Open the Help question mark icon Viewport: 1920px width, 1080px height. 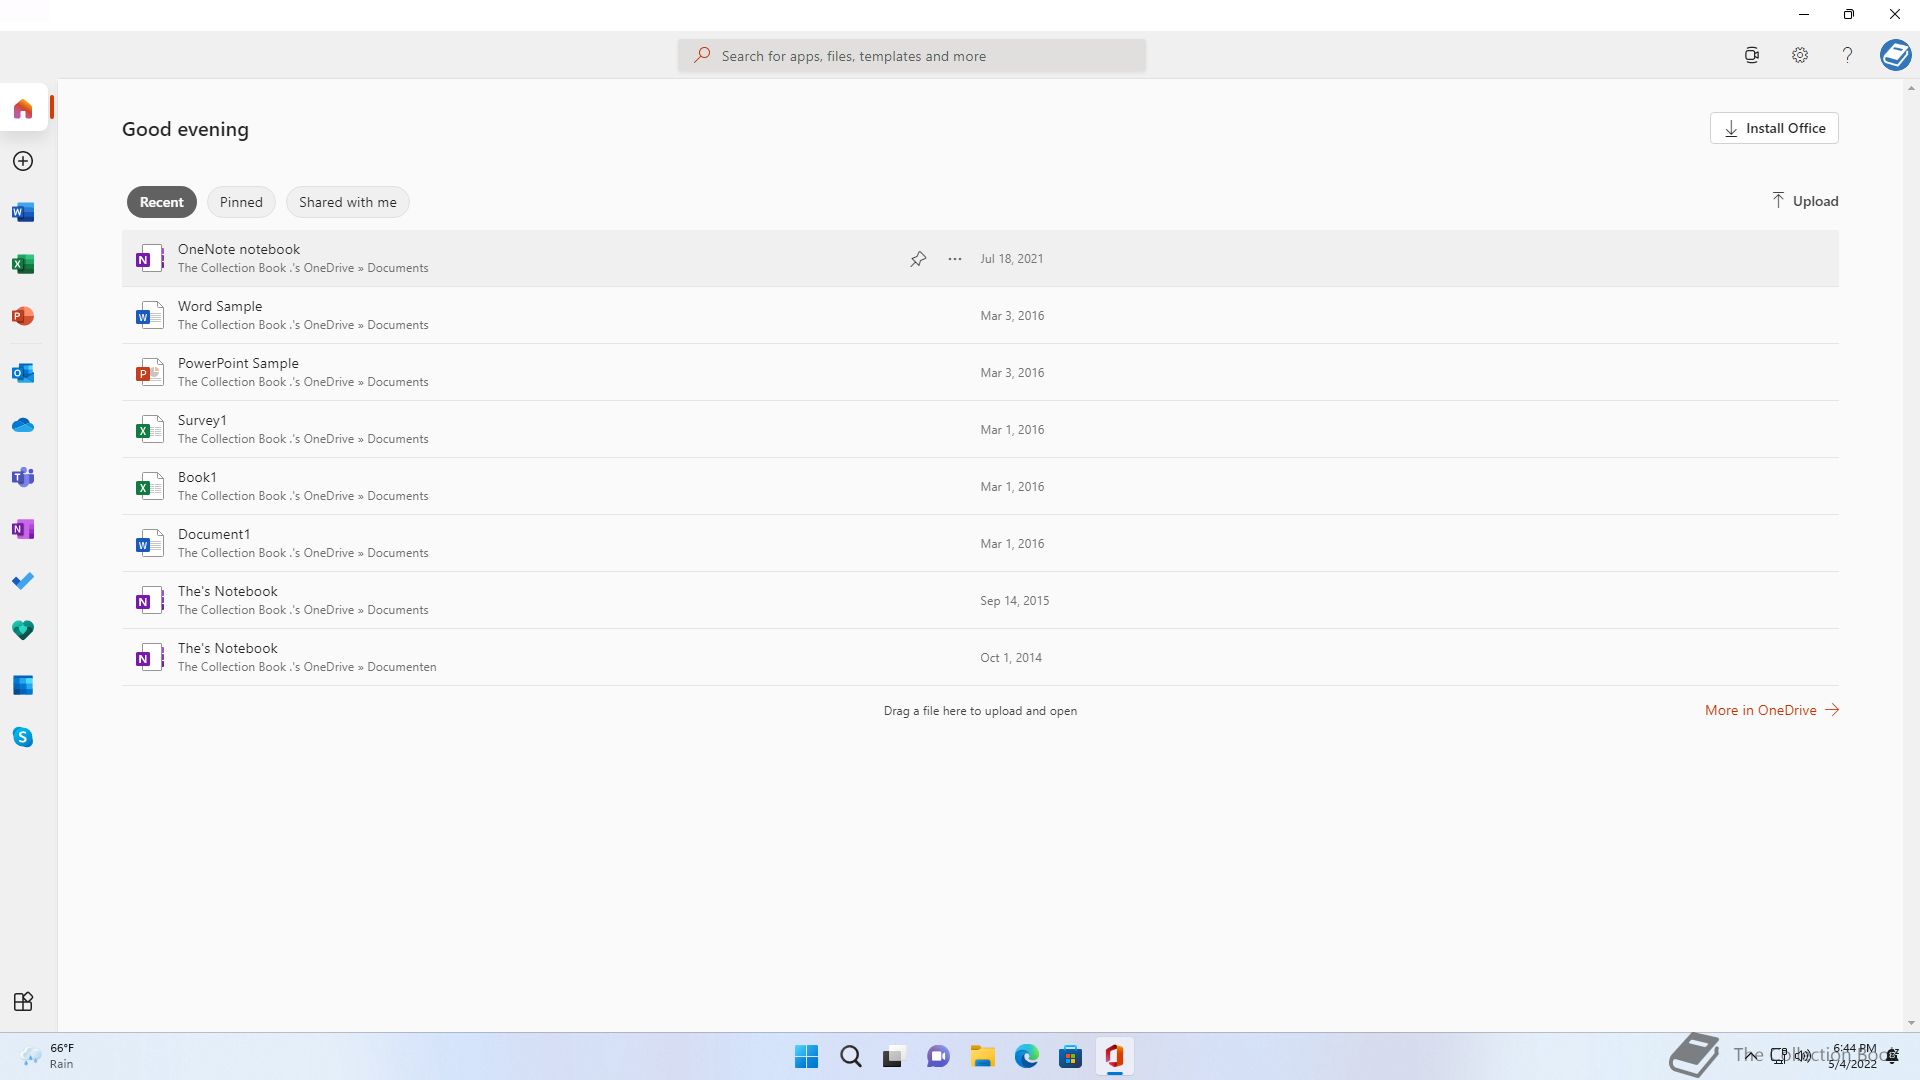click(x=1847, y=55)
